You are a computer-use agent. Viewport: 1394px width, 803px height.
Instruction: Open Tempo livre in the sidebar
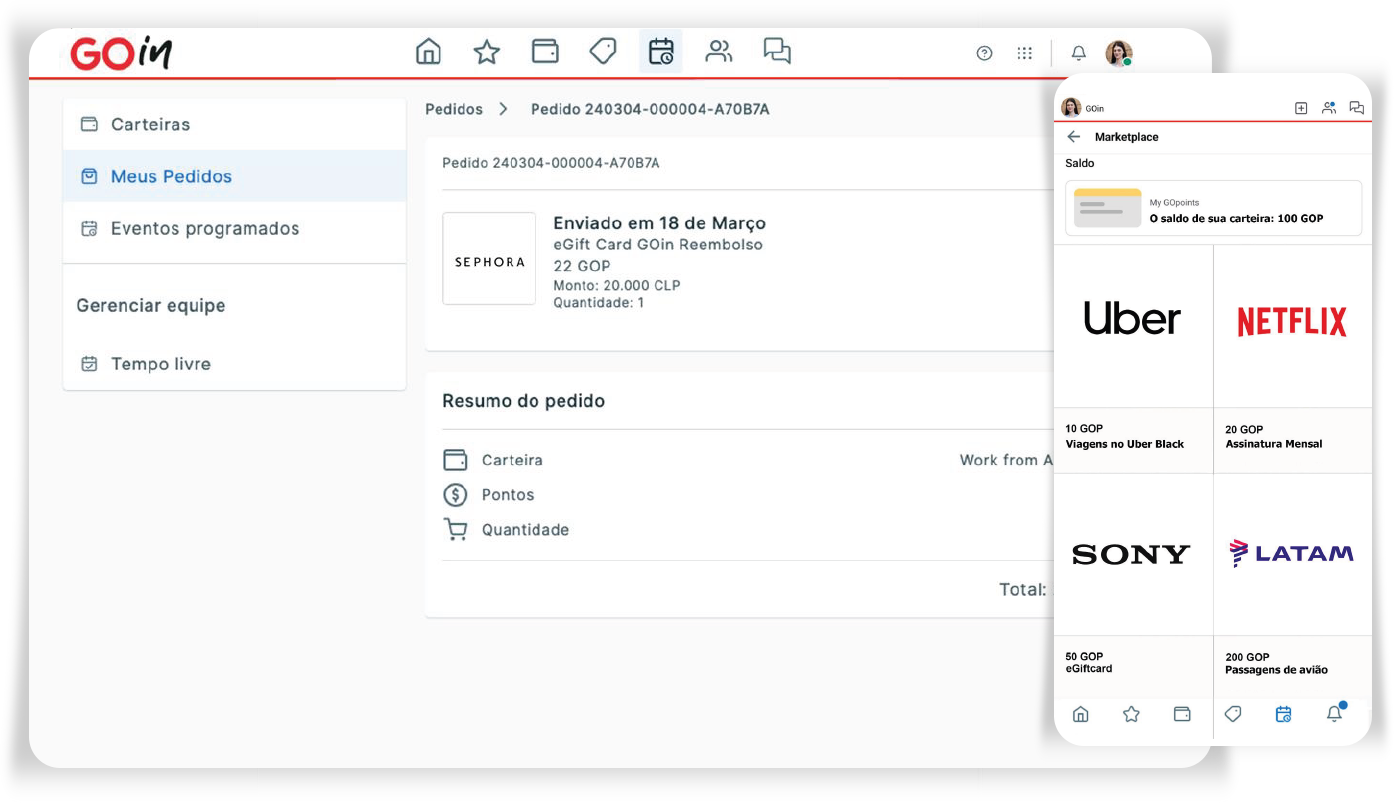(234, 364)
